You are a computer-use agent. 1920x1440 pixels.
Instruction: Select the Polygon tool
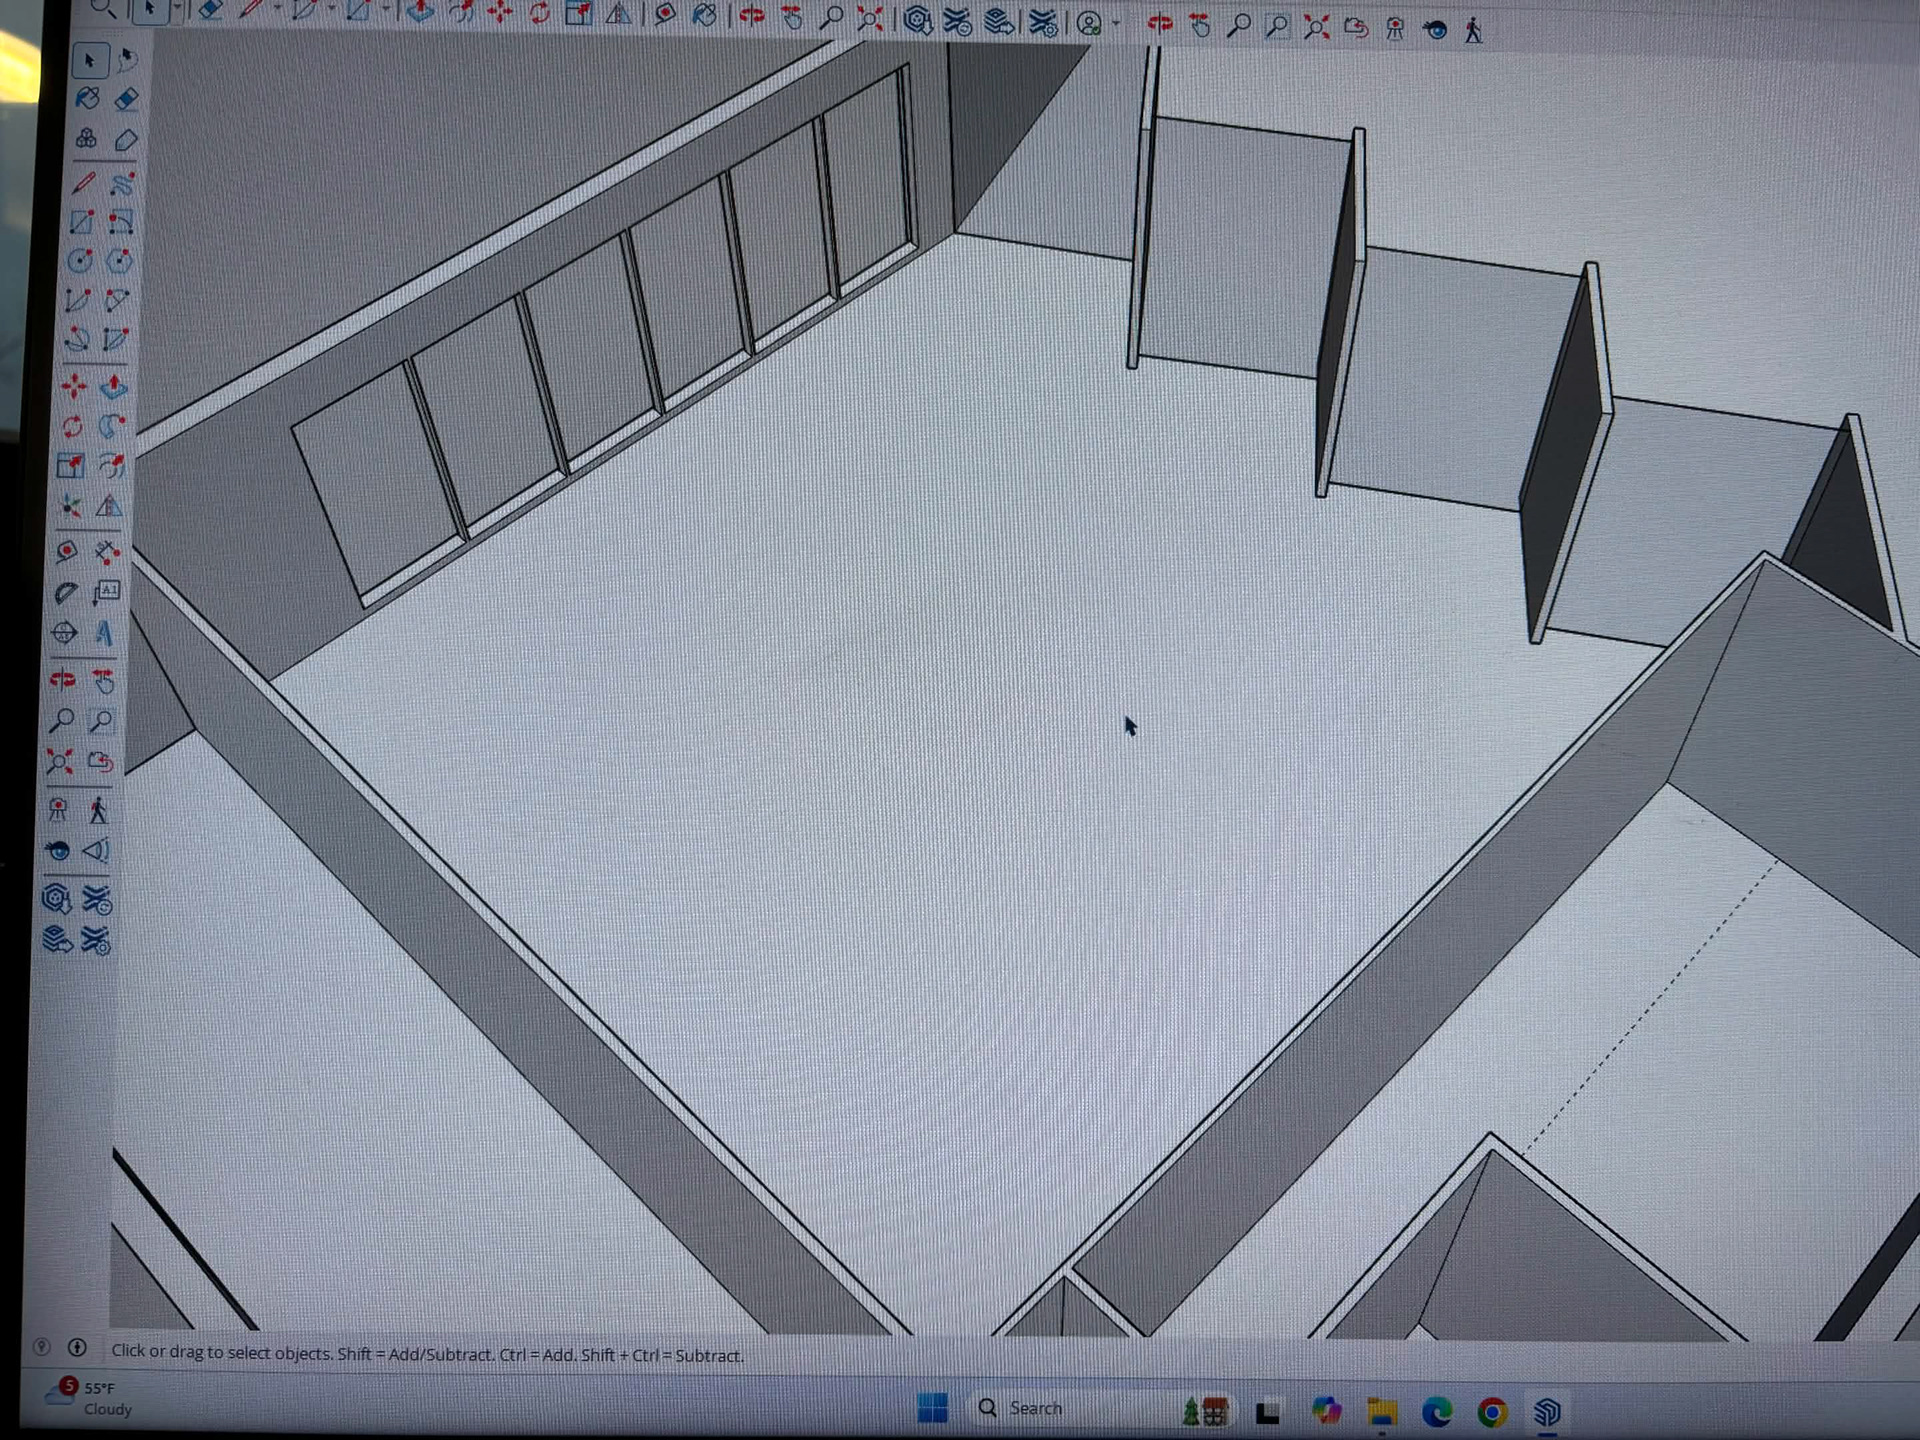[119, 261]
